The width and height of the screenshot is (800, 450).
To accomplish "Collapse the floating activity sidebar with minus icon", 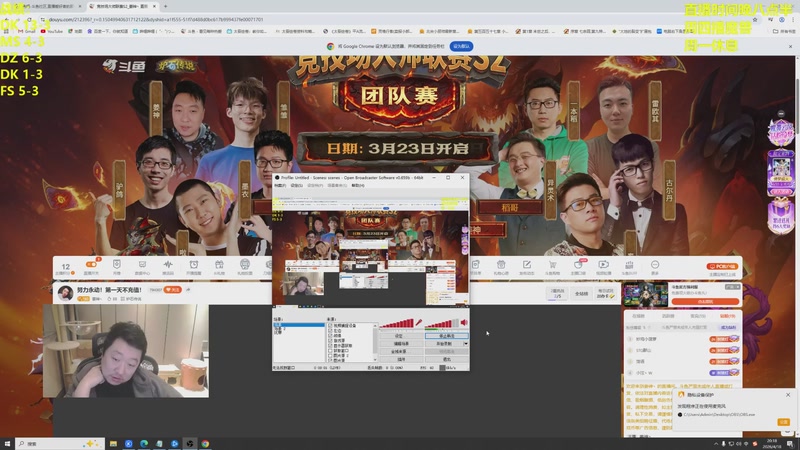I will click(781, 113).
